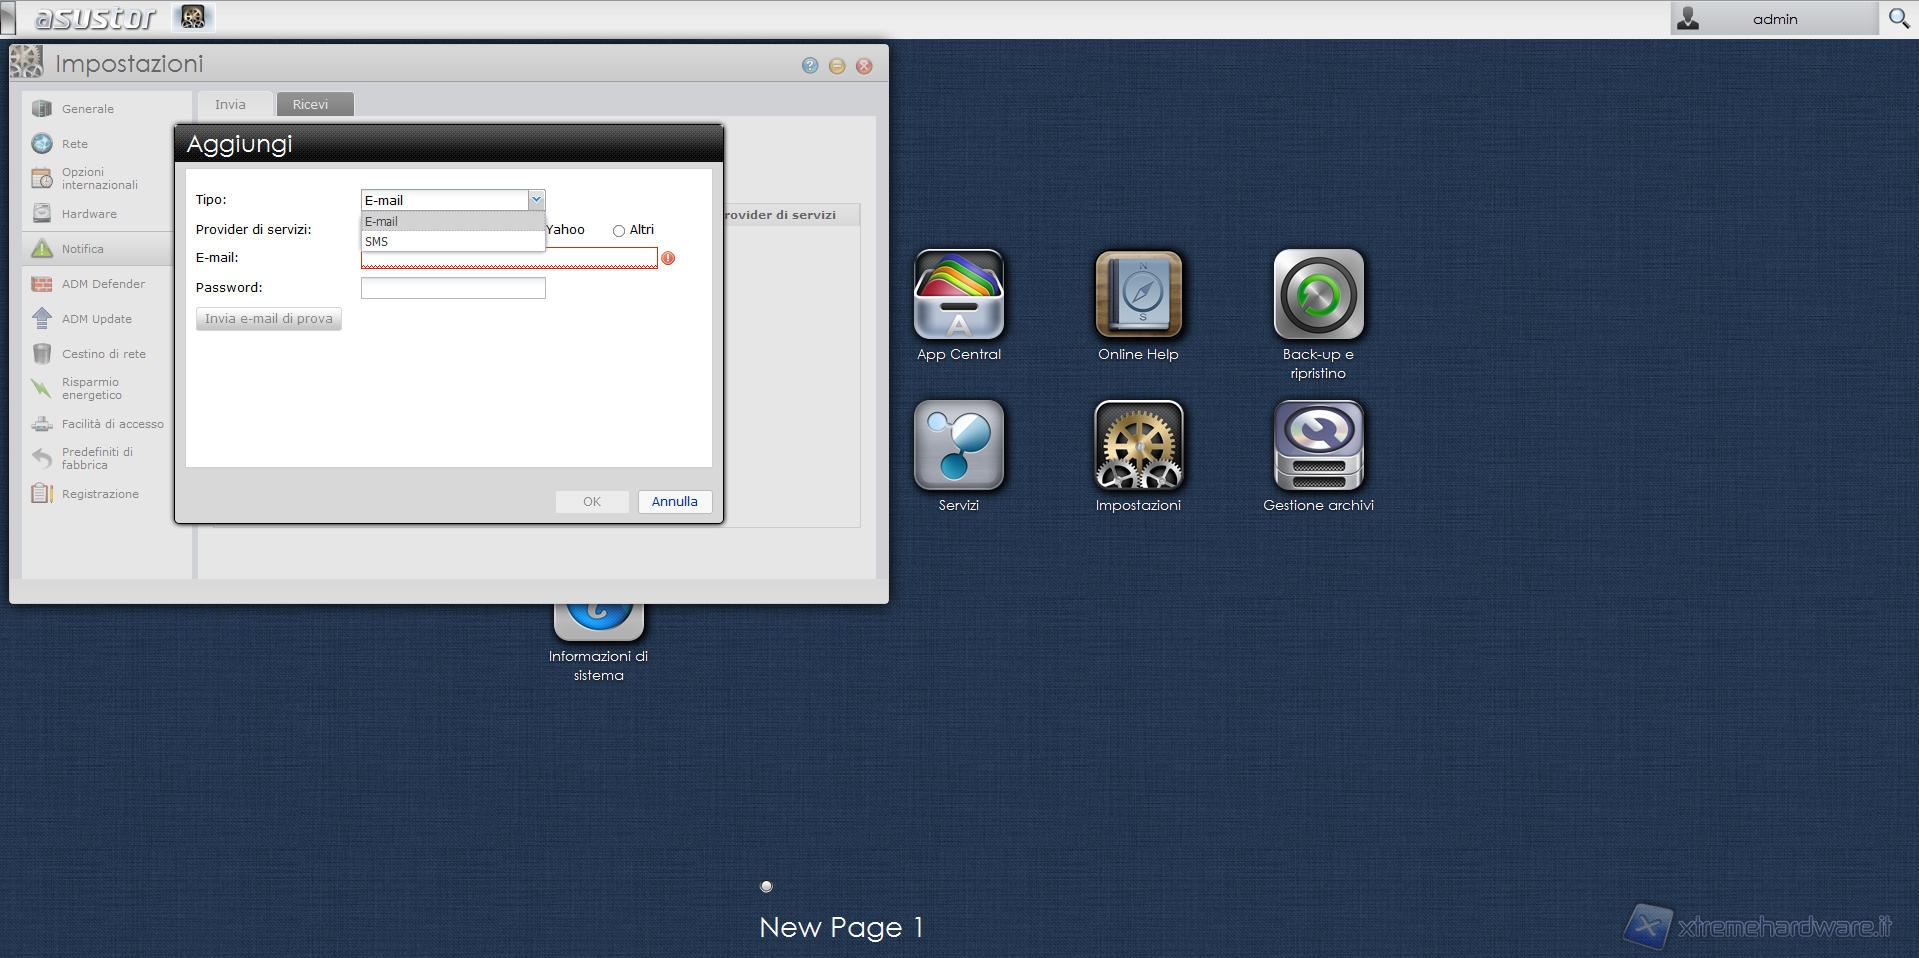Open the App Central desktop icon

click(x=958, y=296)
